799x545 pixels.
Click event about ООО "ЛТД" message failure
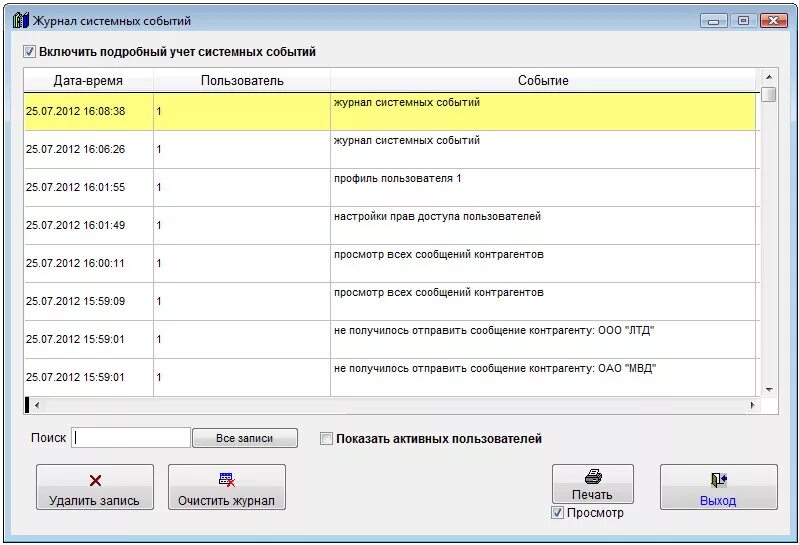click(x=494, y=331)
